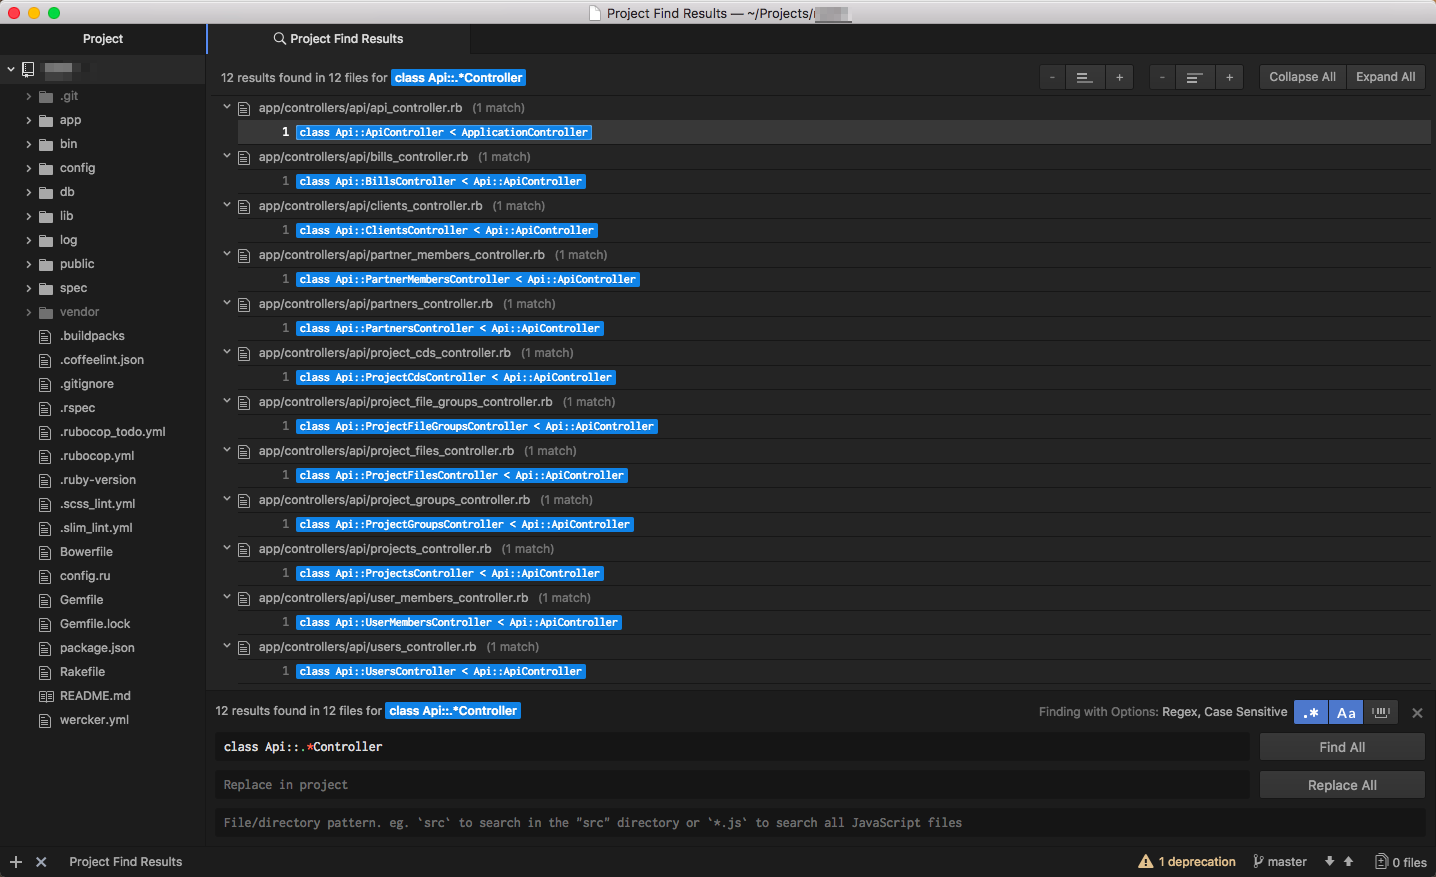The height and width of the screenshot is (877, 1436).
Task: Click the Collapse All button
Action: (1301, 76)
